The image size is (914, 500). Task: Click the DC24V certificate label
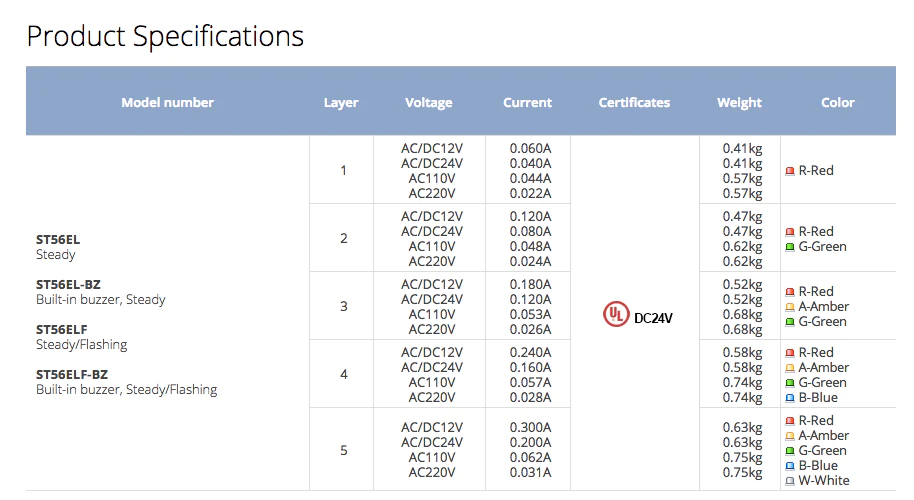(x=653, y=318)
